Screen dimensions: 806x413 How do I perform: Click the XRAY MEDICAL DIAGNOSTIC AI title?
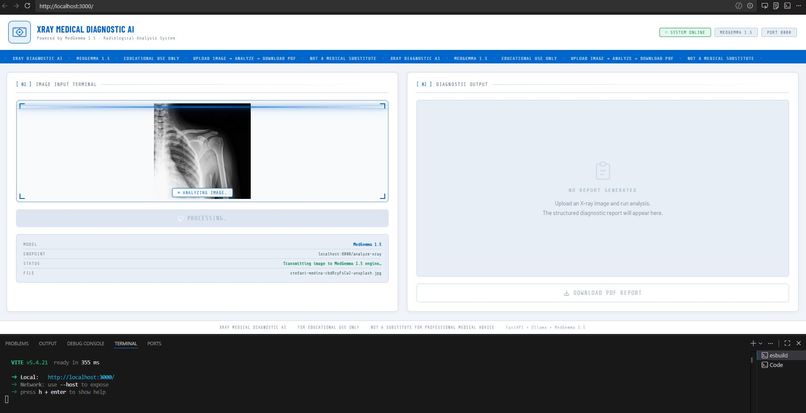coord(85,29)
